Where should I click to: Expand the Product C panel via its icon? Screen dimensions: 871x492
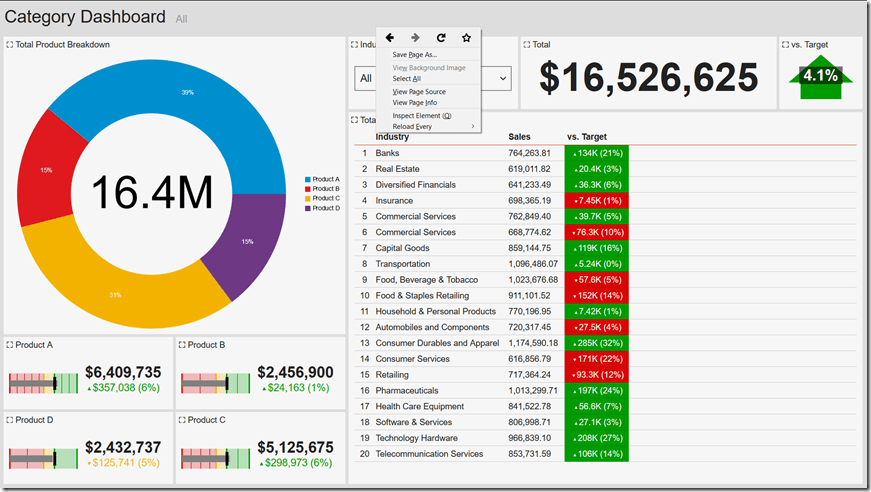coord(182,421)
